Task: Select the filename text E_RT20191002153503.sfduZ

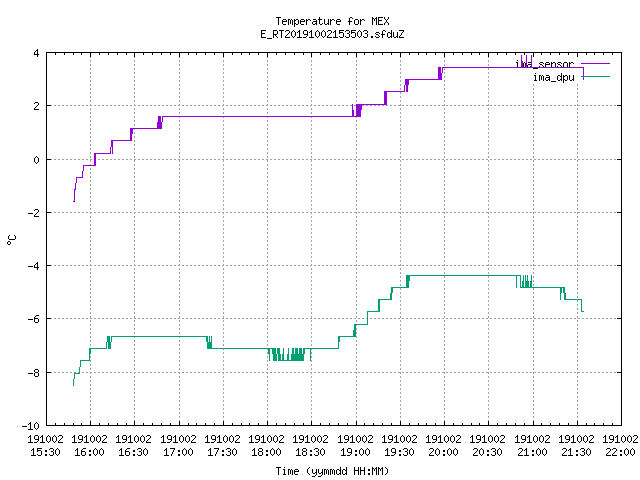Action: pyautogui.click(x=332, y=34)
